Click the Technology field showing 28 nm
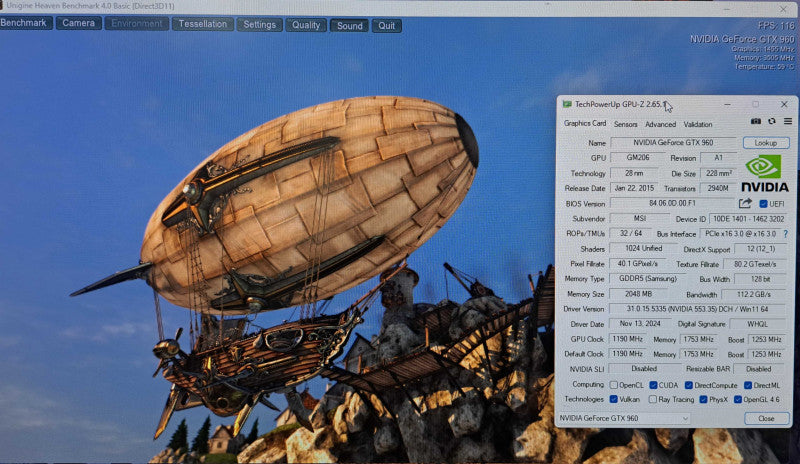The height and width of the screenshot is (464, 800). pyautogui.click(x=634, y=173)
